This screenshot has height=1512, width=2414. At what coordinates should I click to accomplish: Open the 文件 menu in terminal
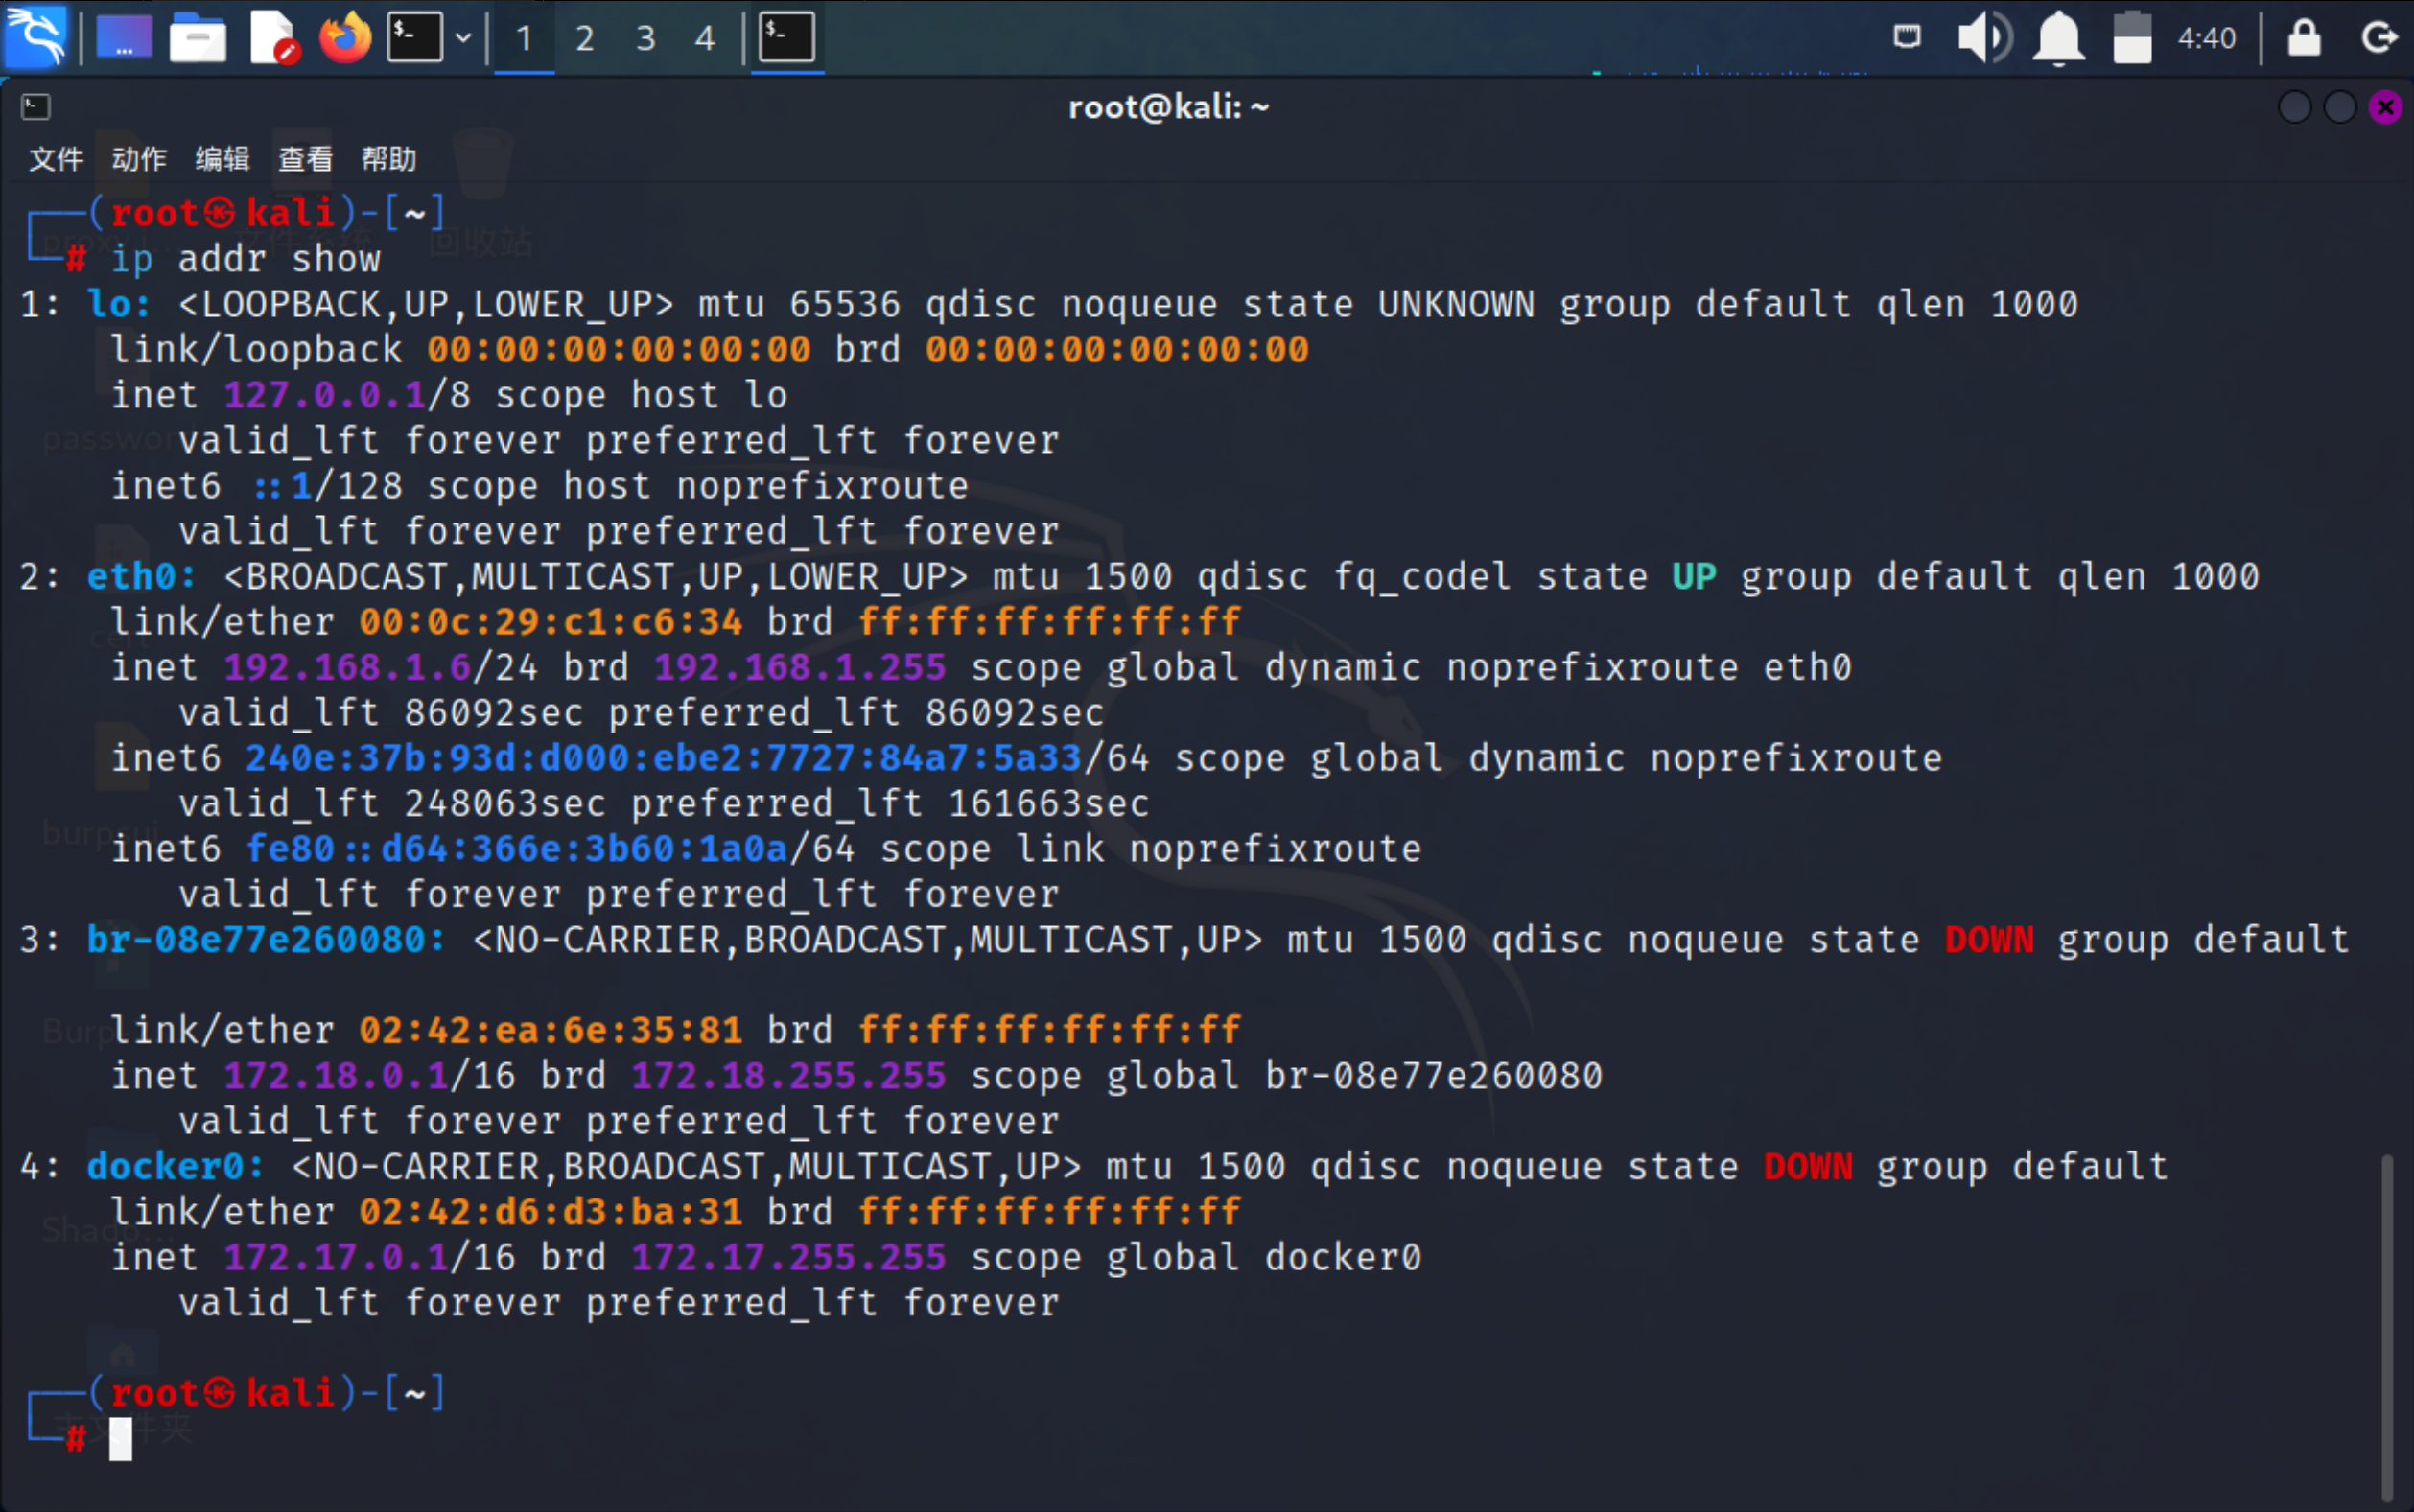56,159
